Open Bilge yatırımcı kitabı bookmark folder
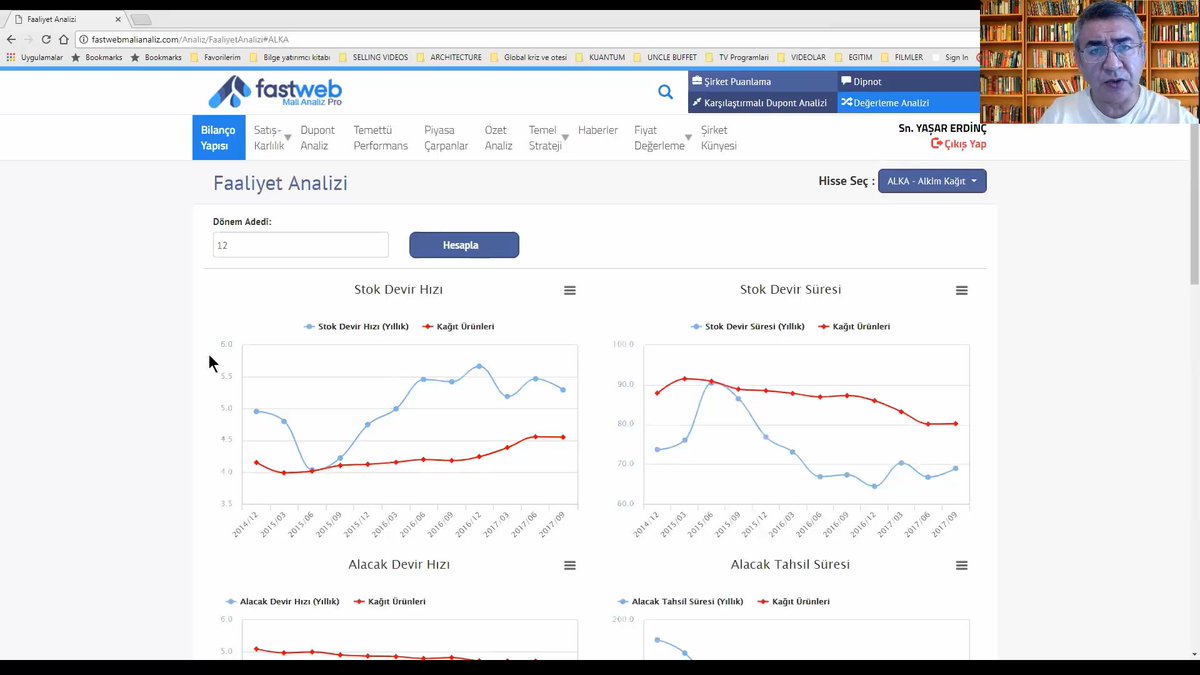This screenshot has height=675, width=1200. pyautogui.click(x=290, y=57)
